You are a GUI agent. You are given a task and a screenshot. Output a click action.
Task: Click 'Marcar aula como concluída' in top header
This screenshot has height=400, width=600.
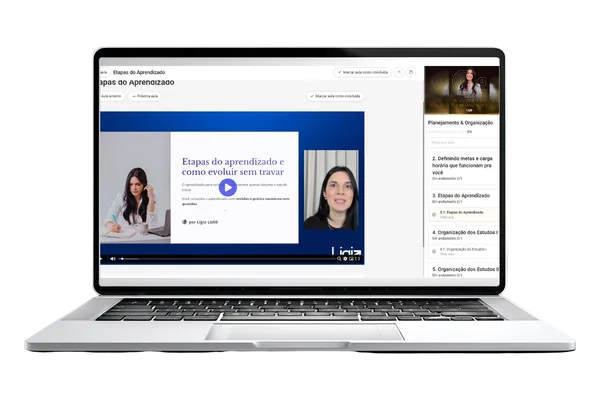[363, 72]
